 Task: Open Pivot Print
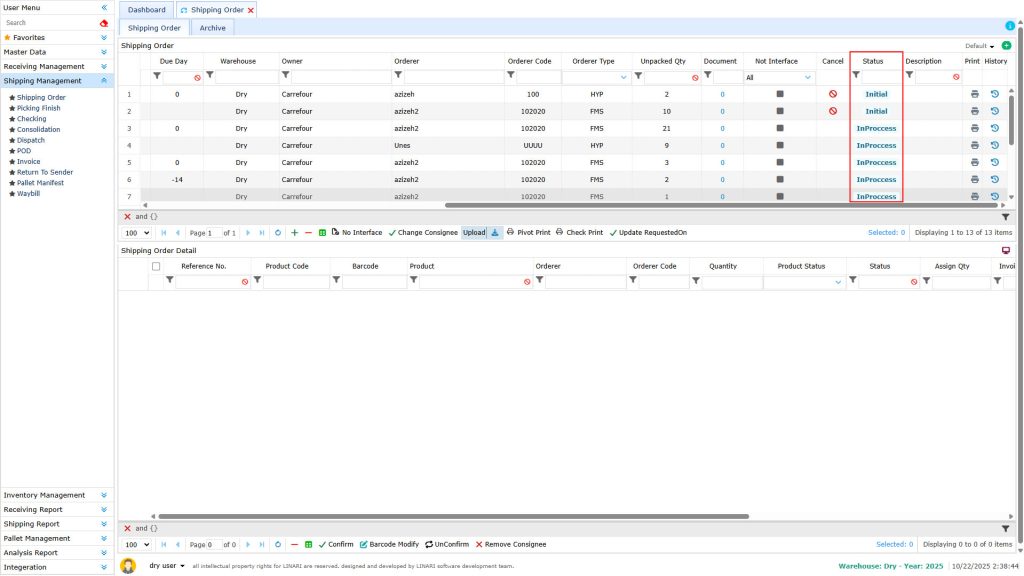pyautogui.click(x=533, y=232)
